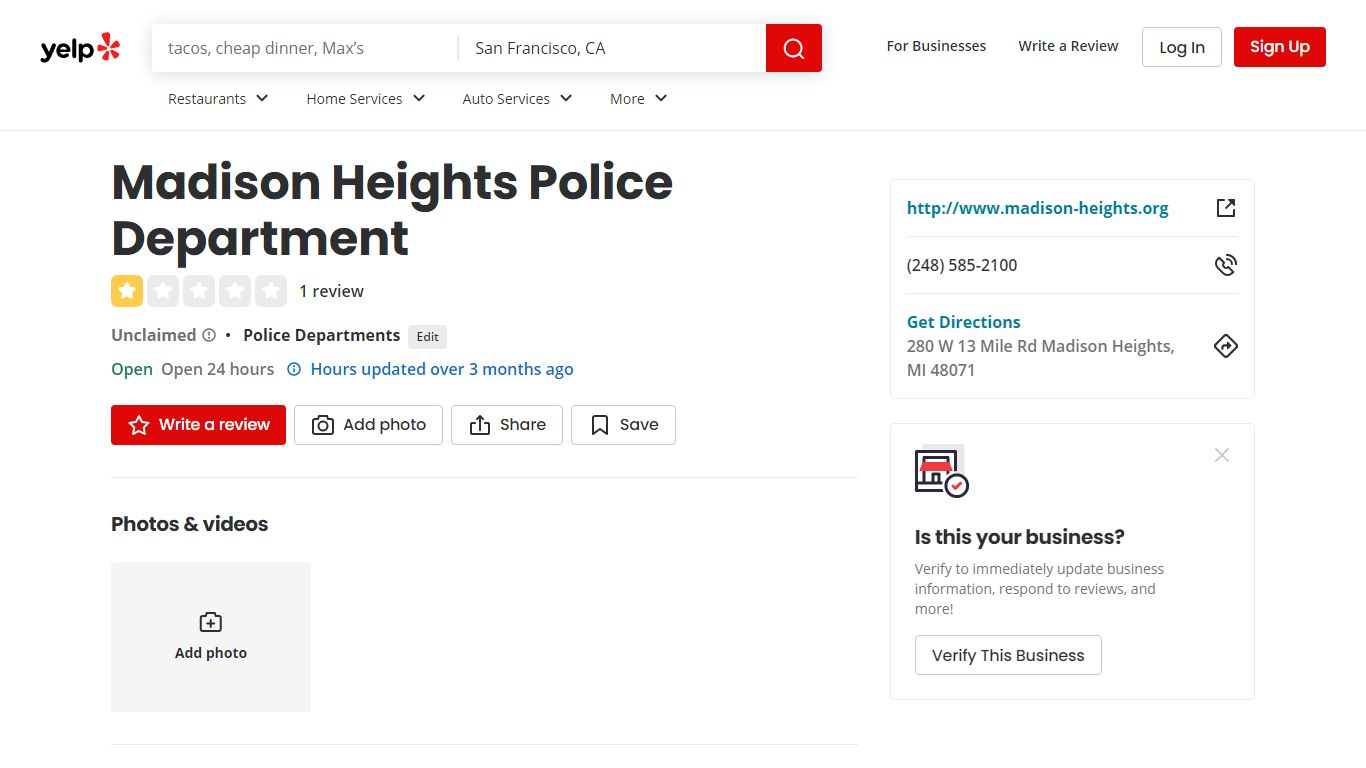Click the Sign Up button
This screenshot has width=1366, height=768.
coord(1280,47)
